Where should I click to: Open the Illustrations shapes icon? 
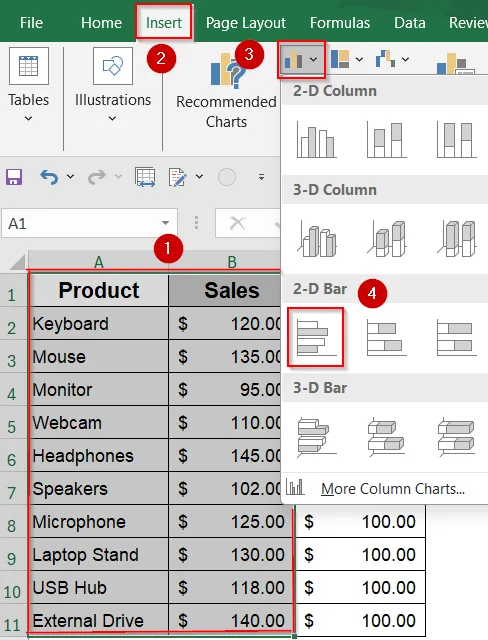(113, 66)
